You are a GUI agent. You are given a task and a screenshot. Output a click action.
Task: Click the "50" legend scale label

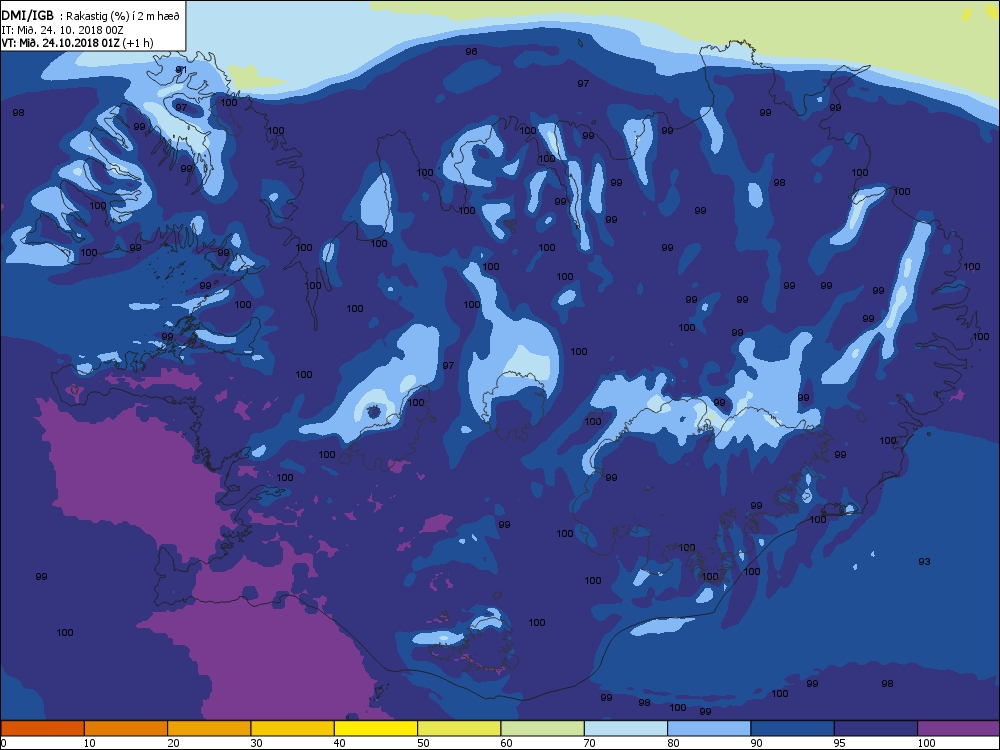(x=423, y=742)
